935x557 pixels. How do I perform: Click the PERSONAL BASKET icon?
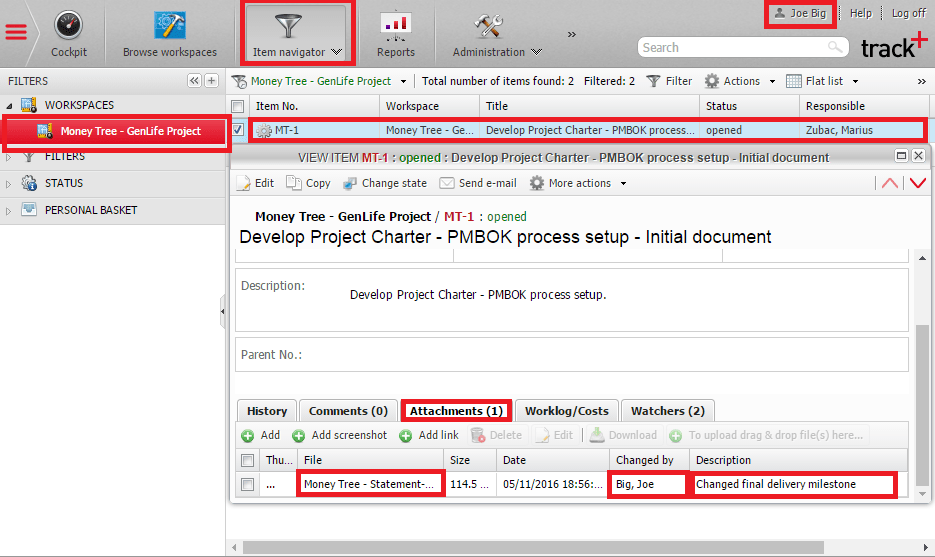[x=29, y=209]
